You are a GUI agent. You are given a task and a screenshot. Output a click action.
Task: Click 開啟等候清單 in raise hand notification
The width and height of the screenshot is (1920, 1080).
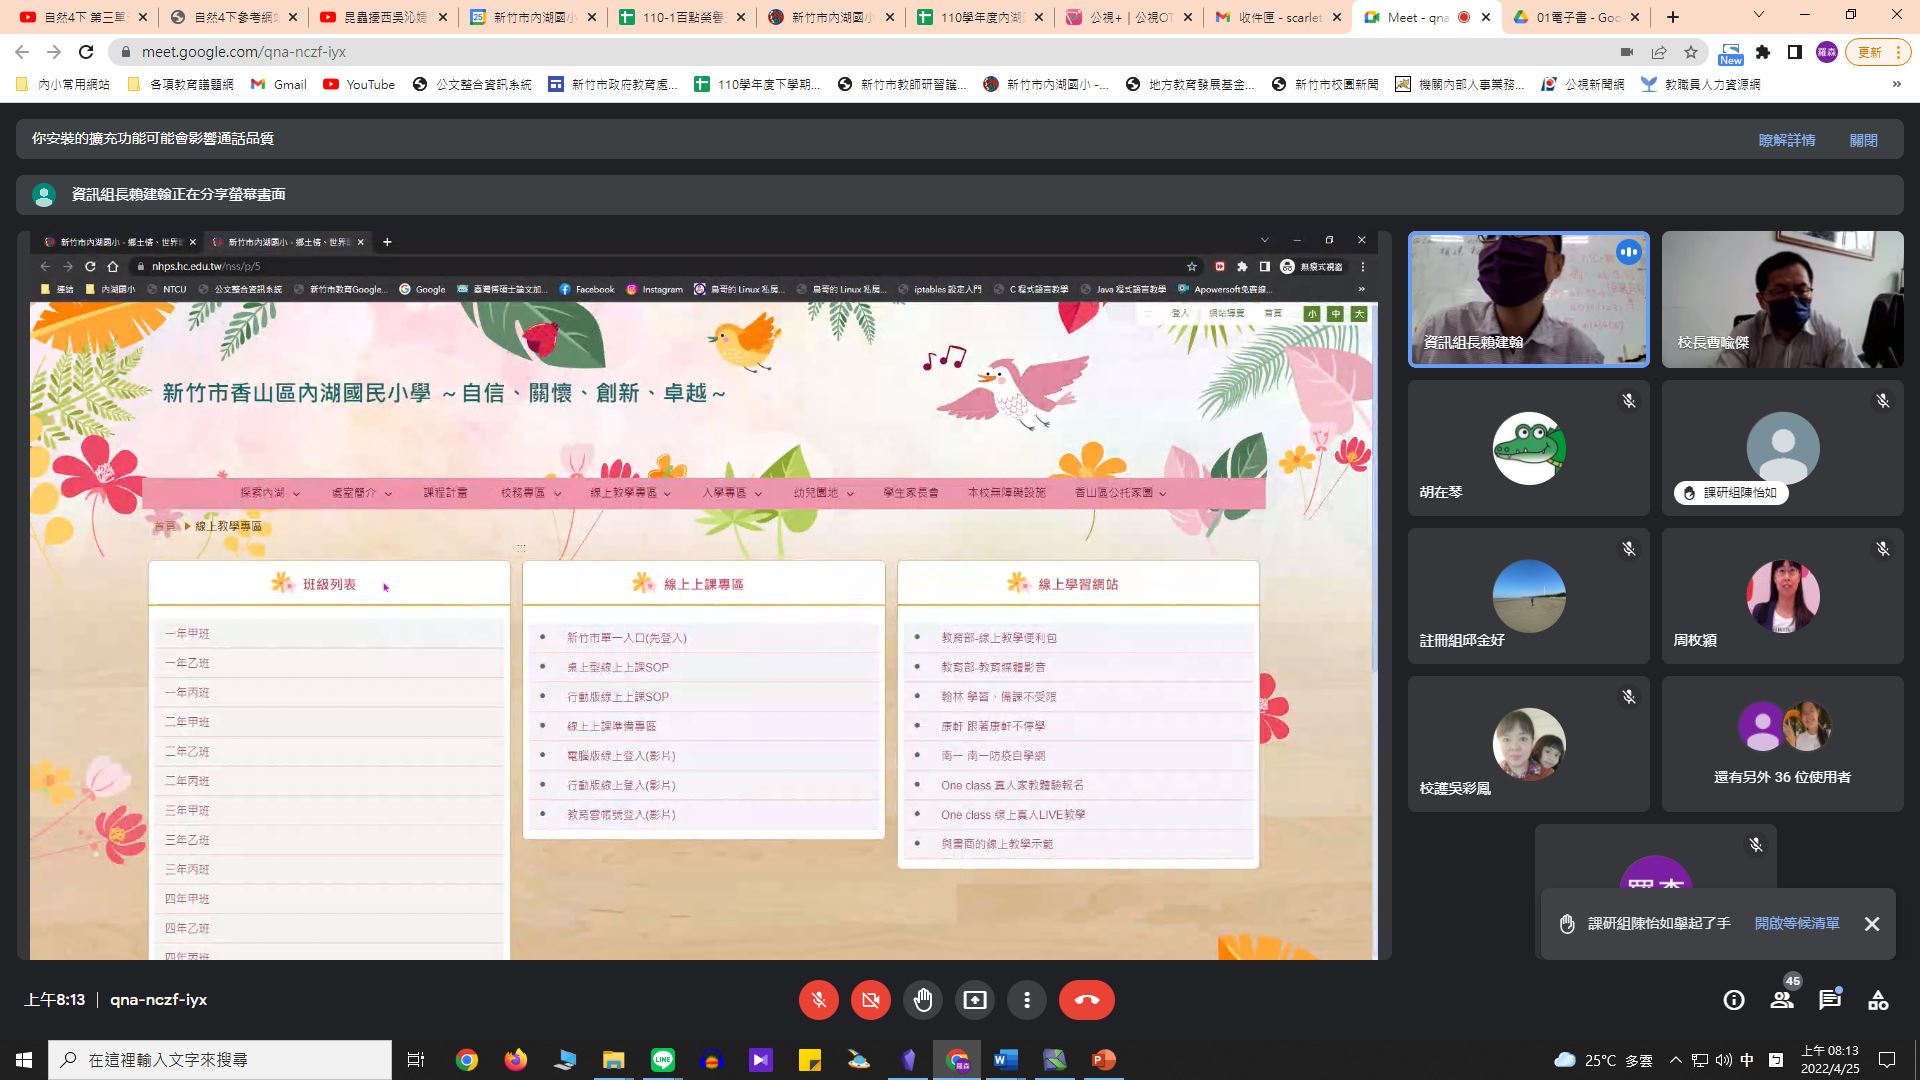coord(1796,923)
